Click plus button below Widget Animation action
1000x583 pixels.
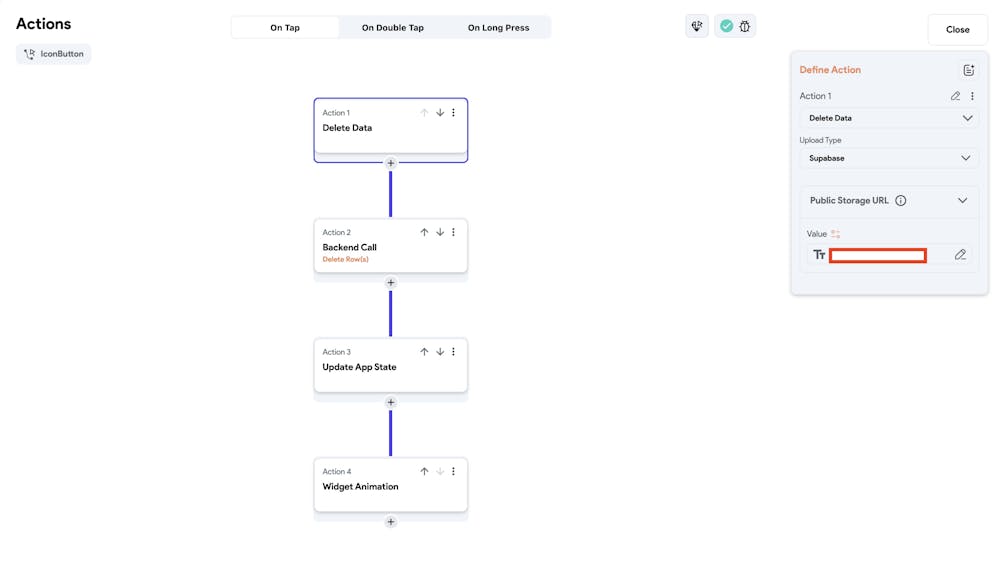point(391,522)
